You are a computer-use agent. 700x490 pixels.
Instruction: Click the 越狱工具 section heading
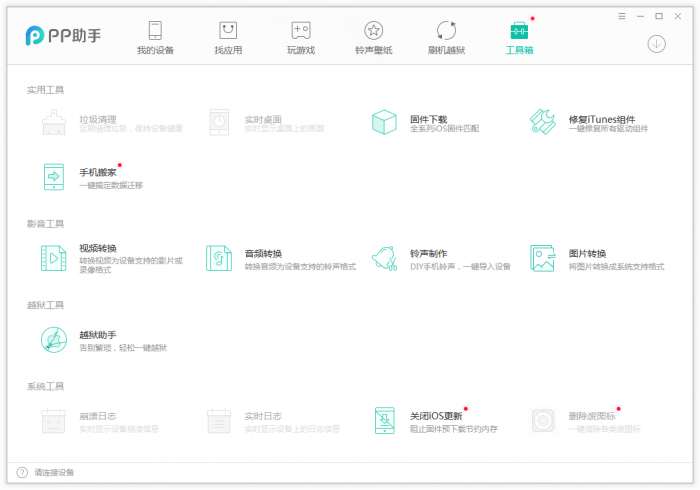point(46,305)
